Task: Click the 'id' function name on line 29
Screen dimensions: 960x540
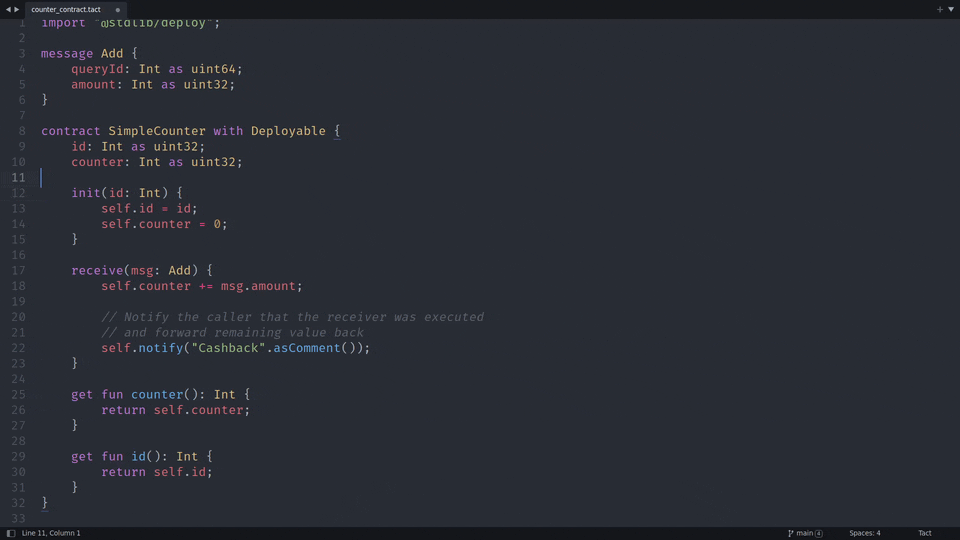Action: [x=138, y=457]
